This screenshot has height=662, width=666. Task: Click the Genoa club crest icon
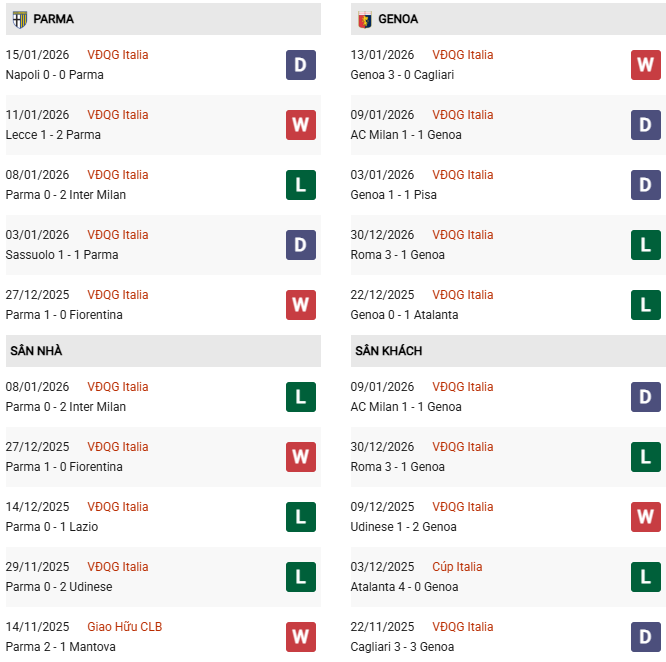pos(364,19)
